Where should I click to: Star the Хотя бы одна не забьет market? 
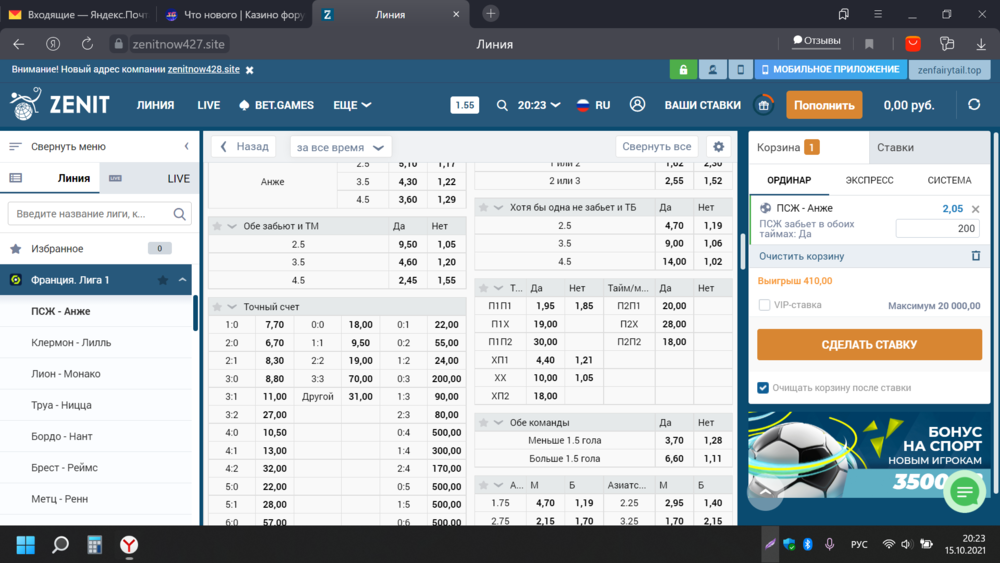[483, 208]
